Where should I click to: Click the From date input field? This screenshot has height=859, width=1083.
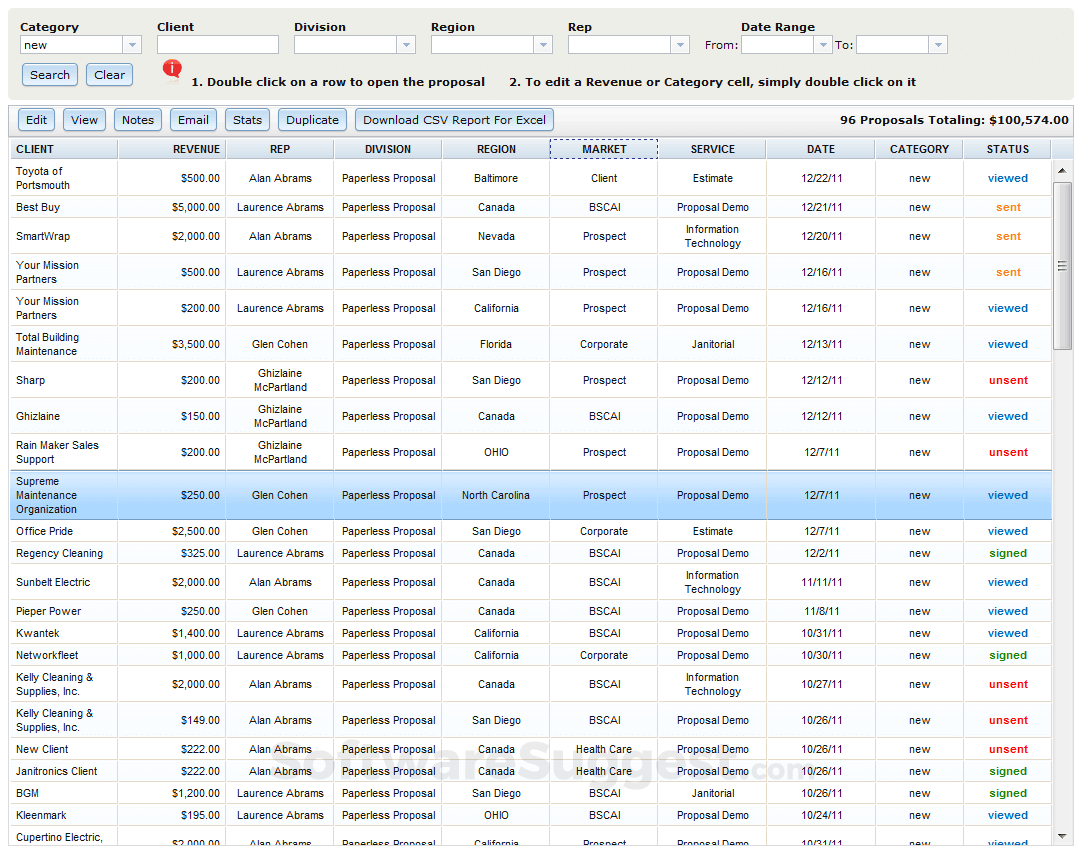[x=778, y=45]
